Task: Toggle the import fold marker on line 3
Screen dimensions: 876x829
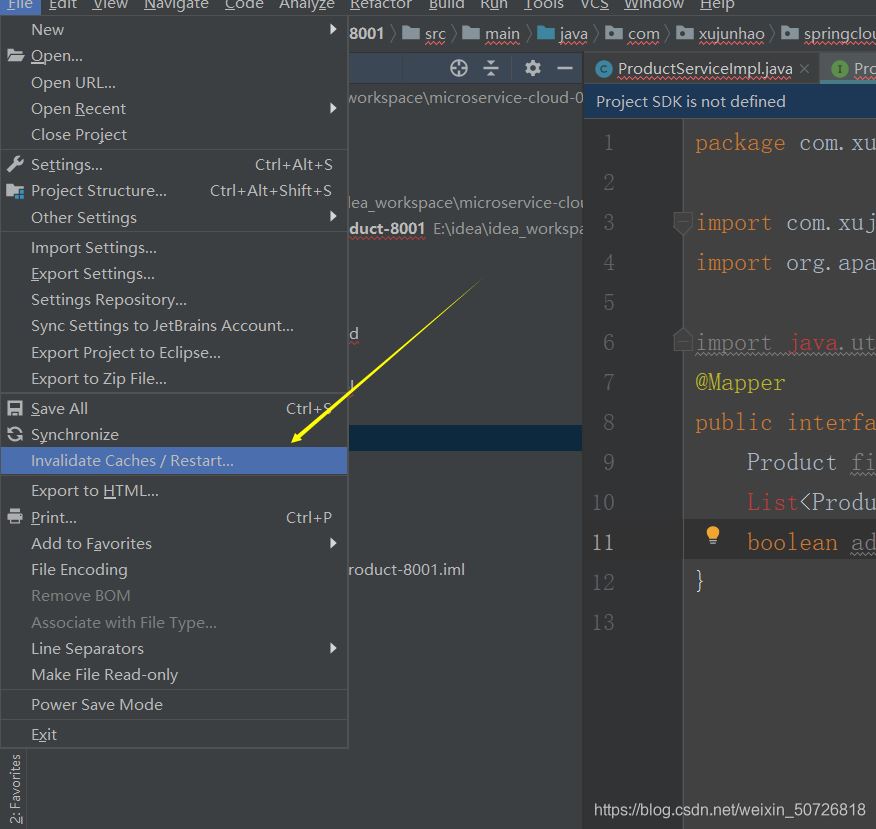Action: tap(683, 223)
